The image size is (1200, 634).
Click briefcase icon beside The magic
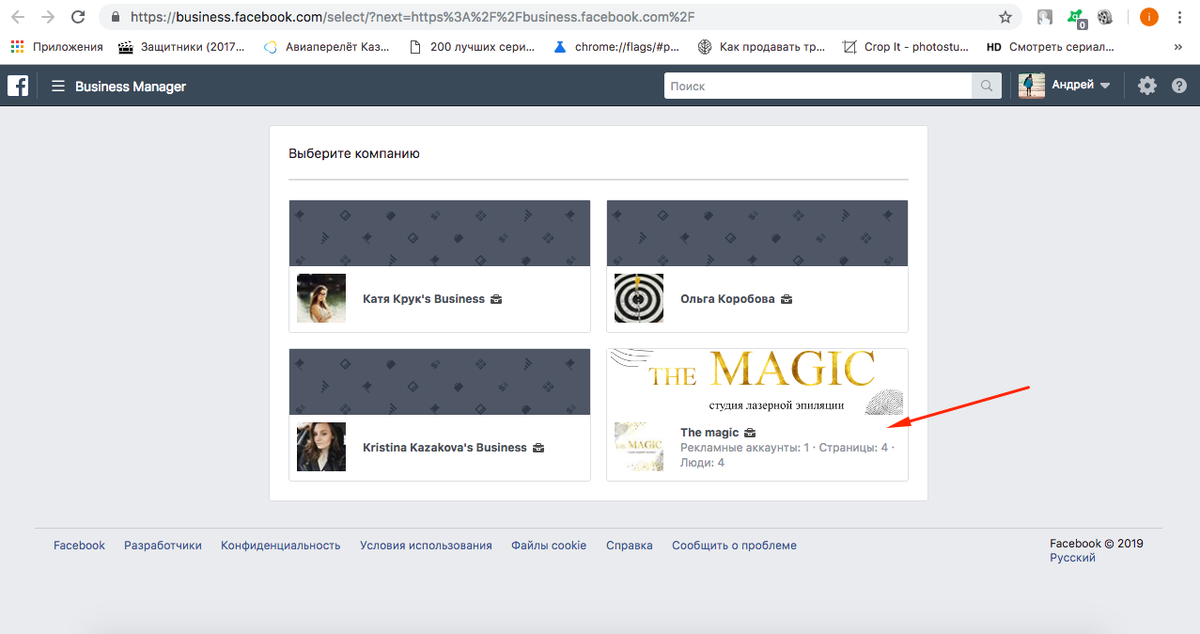point(750,433)
